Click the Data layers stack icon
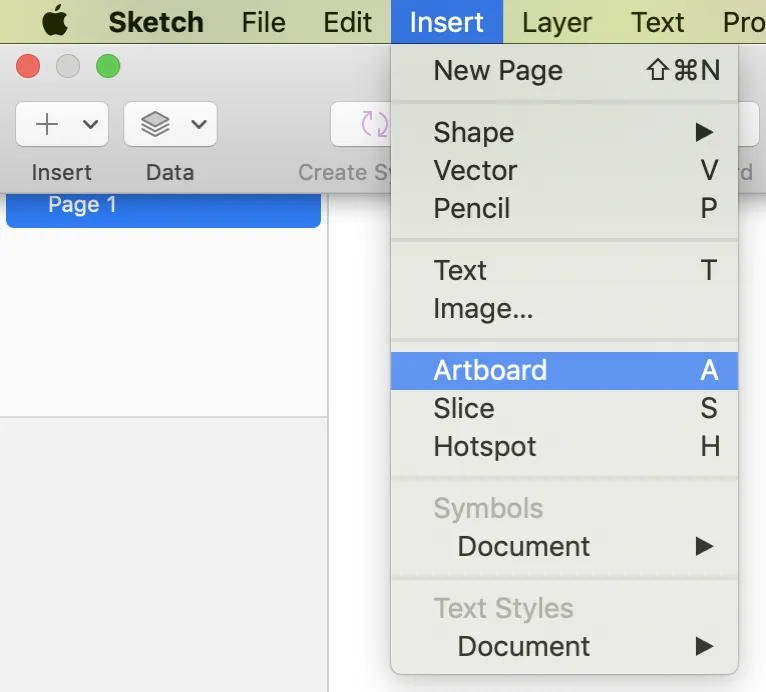 (x=155, y=124)
